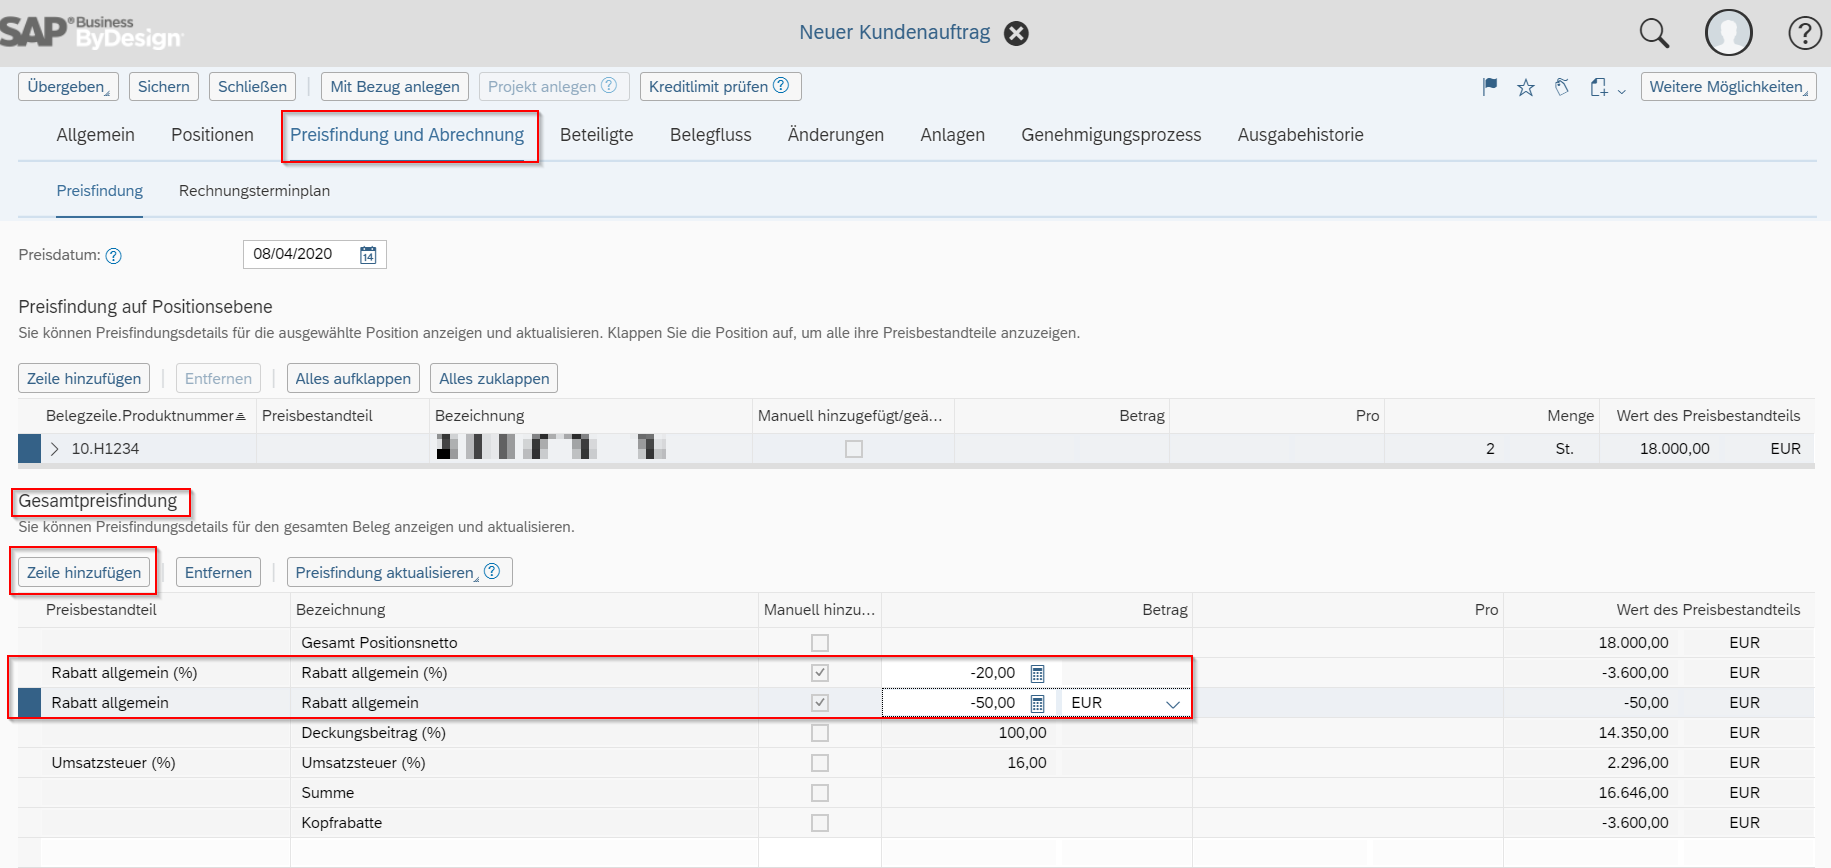Open the calendar picker for Preisdatum
The width and height of the screenshot is (1831, 868).
[368, 255]
